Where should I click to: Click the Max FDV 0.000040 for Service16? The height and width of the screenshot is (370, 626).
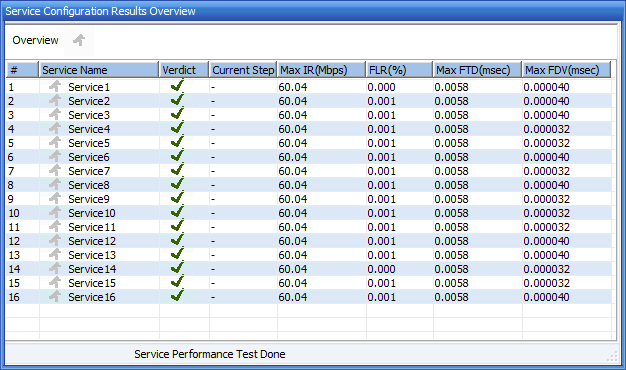click(547, 297)
